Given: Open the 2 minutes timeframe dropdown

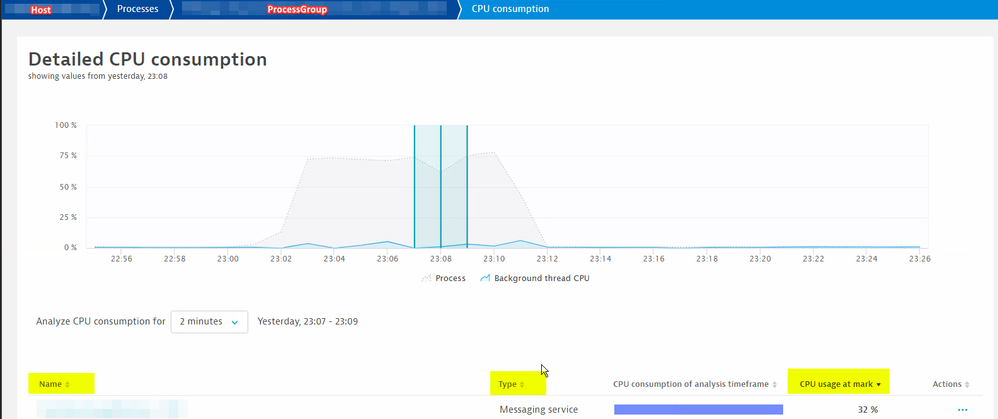Looking at the screenshot, I should tap(209, 322).
